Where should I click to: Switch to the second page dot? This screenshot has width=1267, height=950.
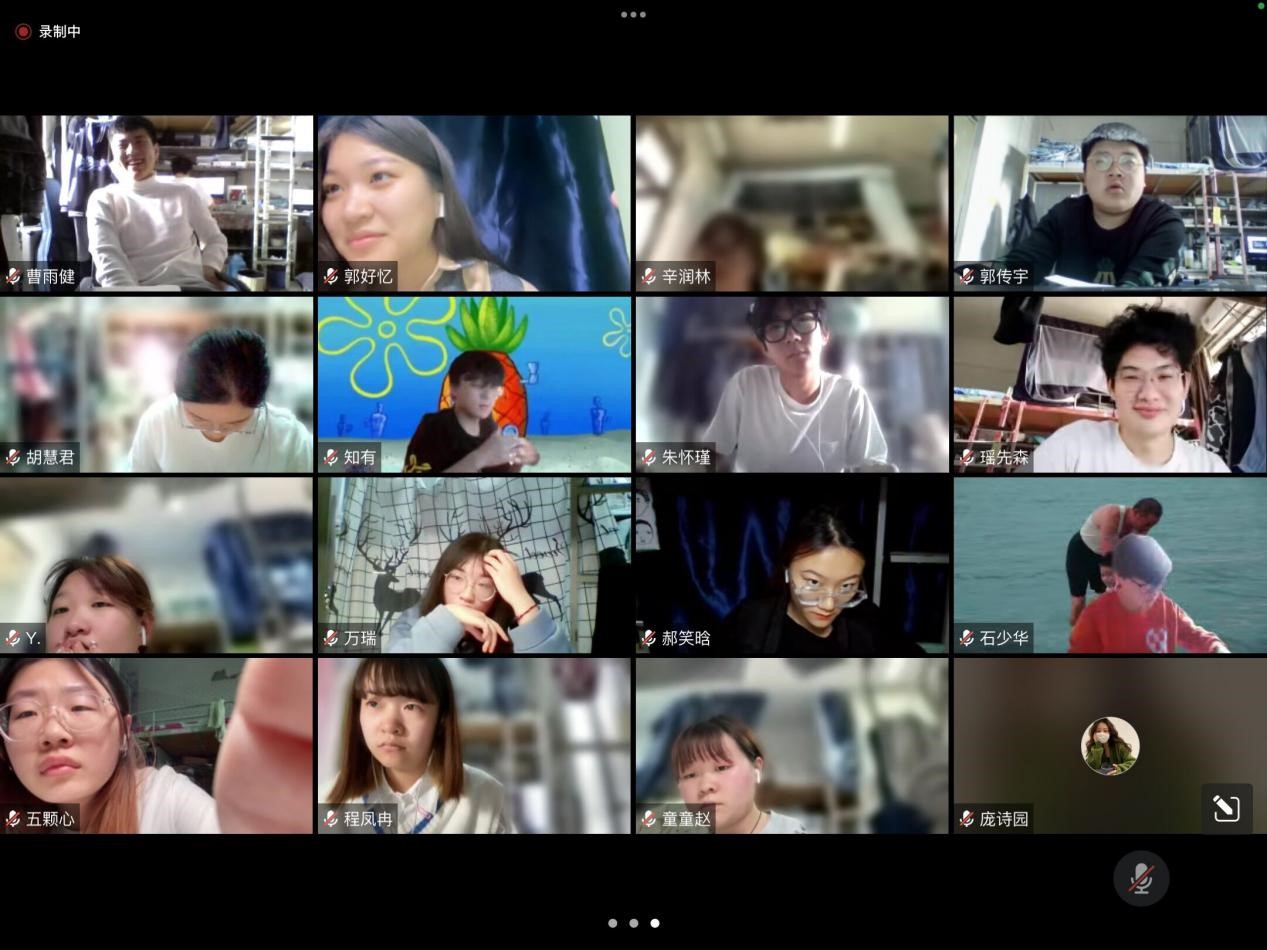tap(634, 923)
